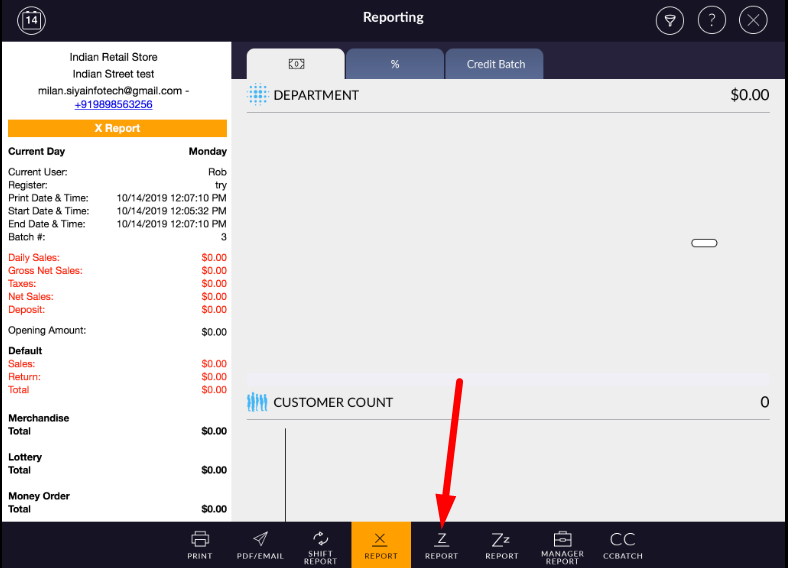Open the ZZ Report

coord(501,544)
